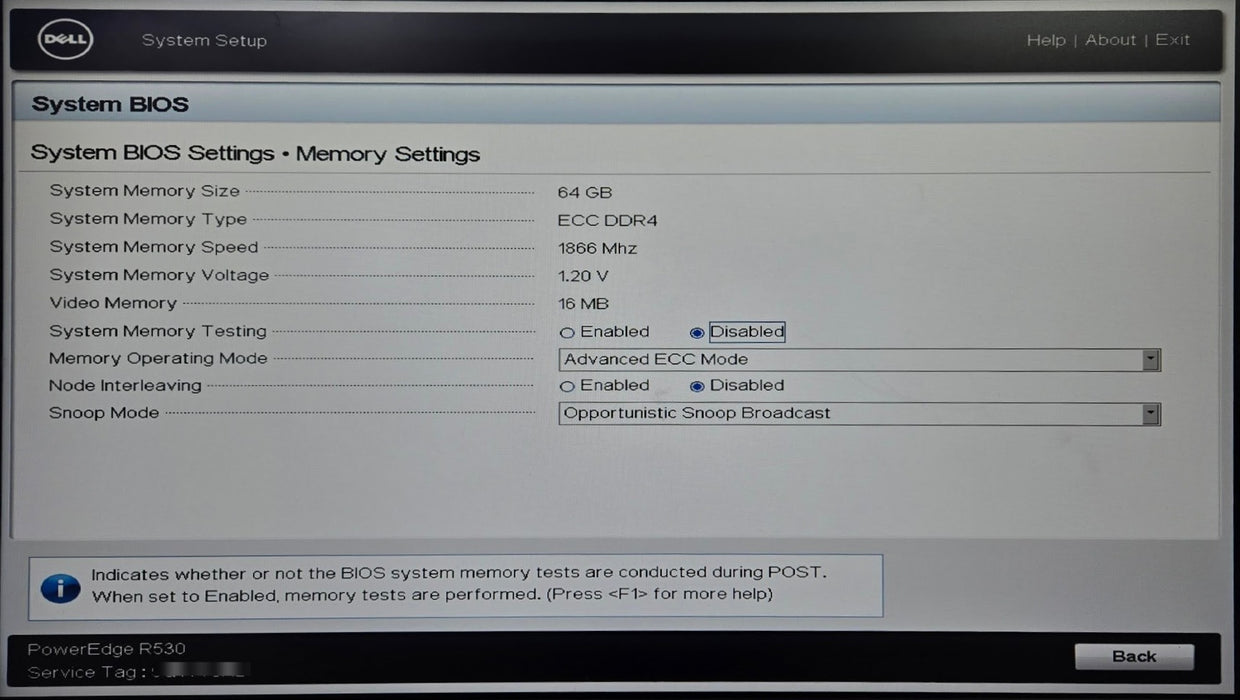
Task: Click the ECC DDR4 value
Action: pyautogui.click(x=608, y=221)
